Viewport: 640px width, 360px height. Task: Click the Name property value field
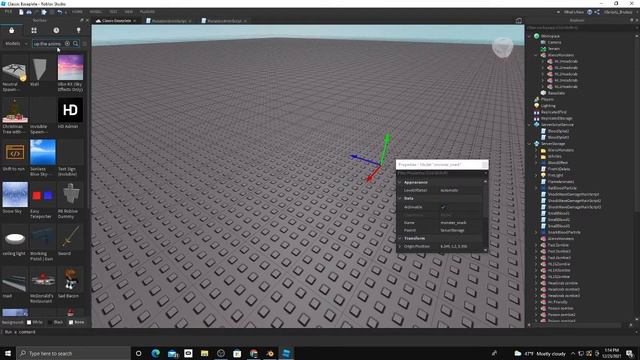(x=460, y=223)
